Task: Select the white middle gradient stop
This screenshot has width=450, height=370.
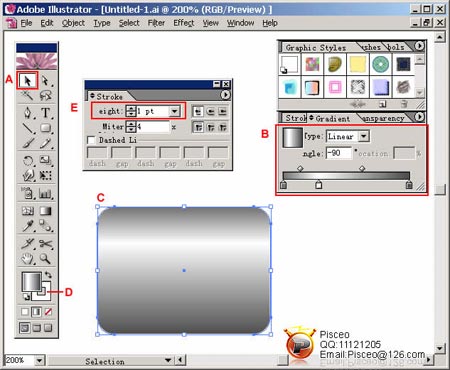Action: click(x=319, y=184)
